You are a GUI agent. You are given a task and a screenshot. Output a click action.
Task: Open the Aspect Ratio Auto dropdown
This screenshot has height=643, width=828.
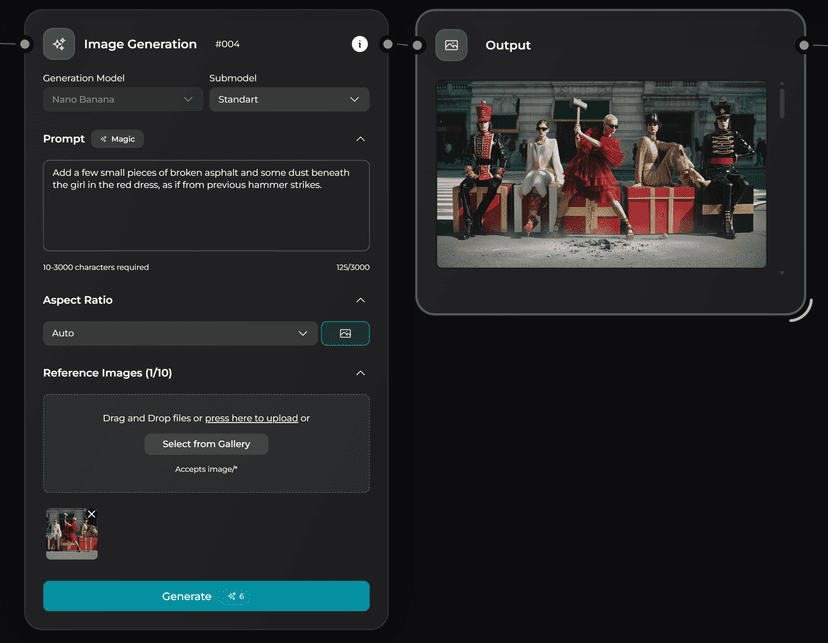point(180,333)
